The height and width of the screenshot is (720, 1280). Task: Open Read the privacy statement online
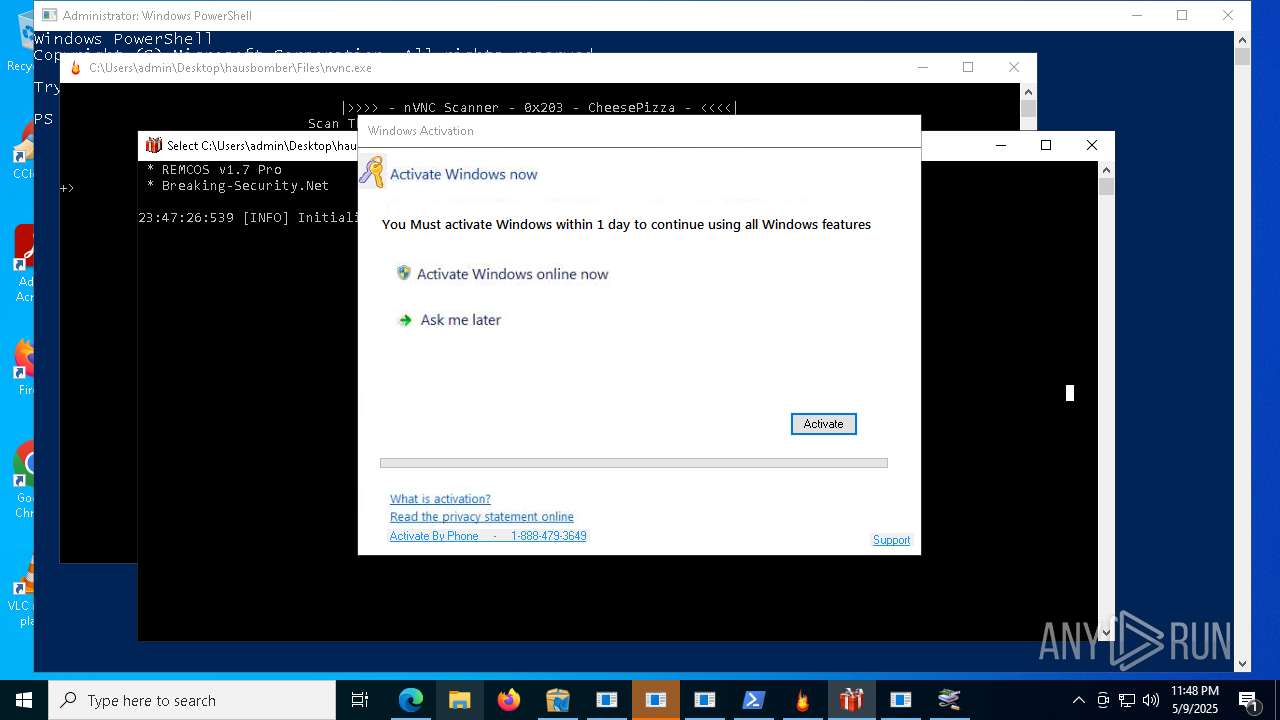tap(482, 517)
